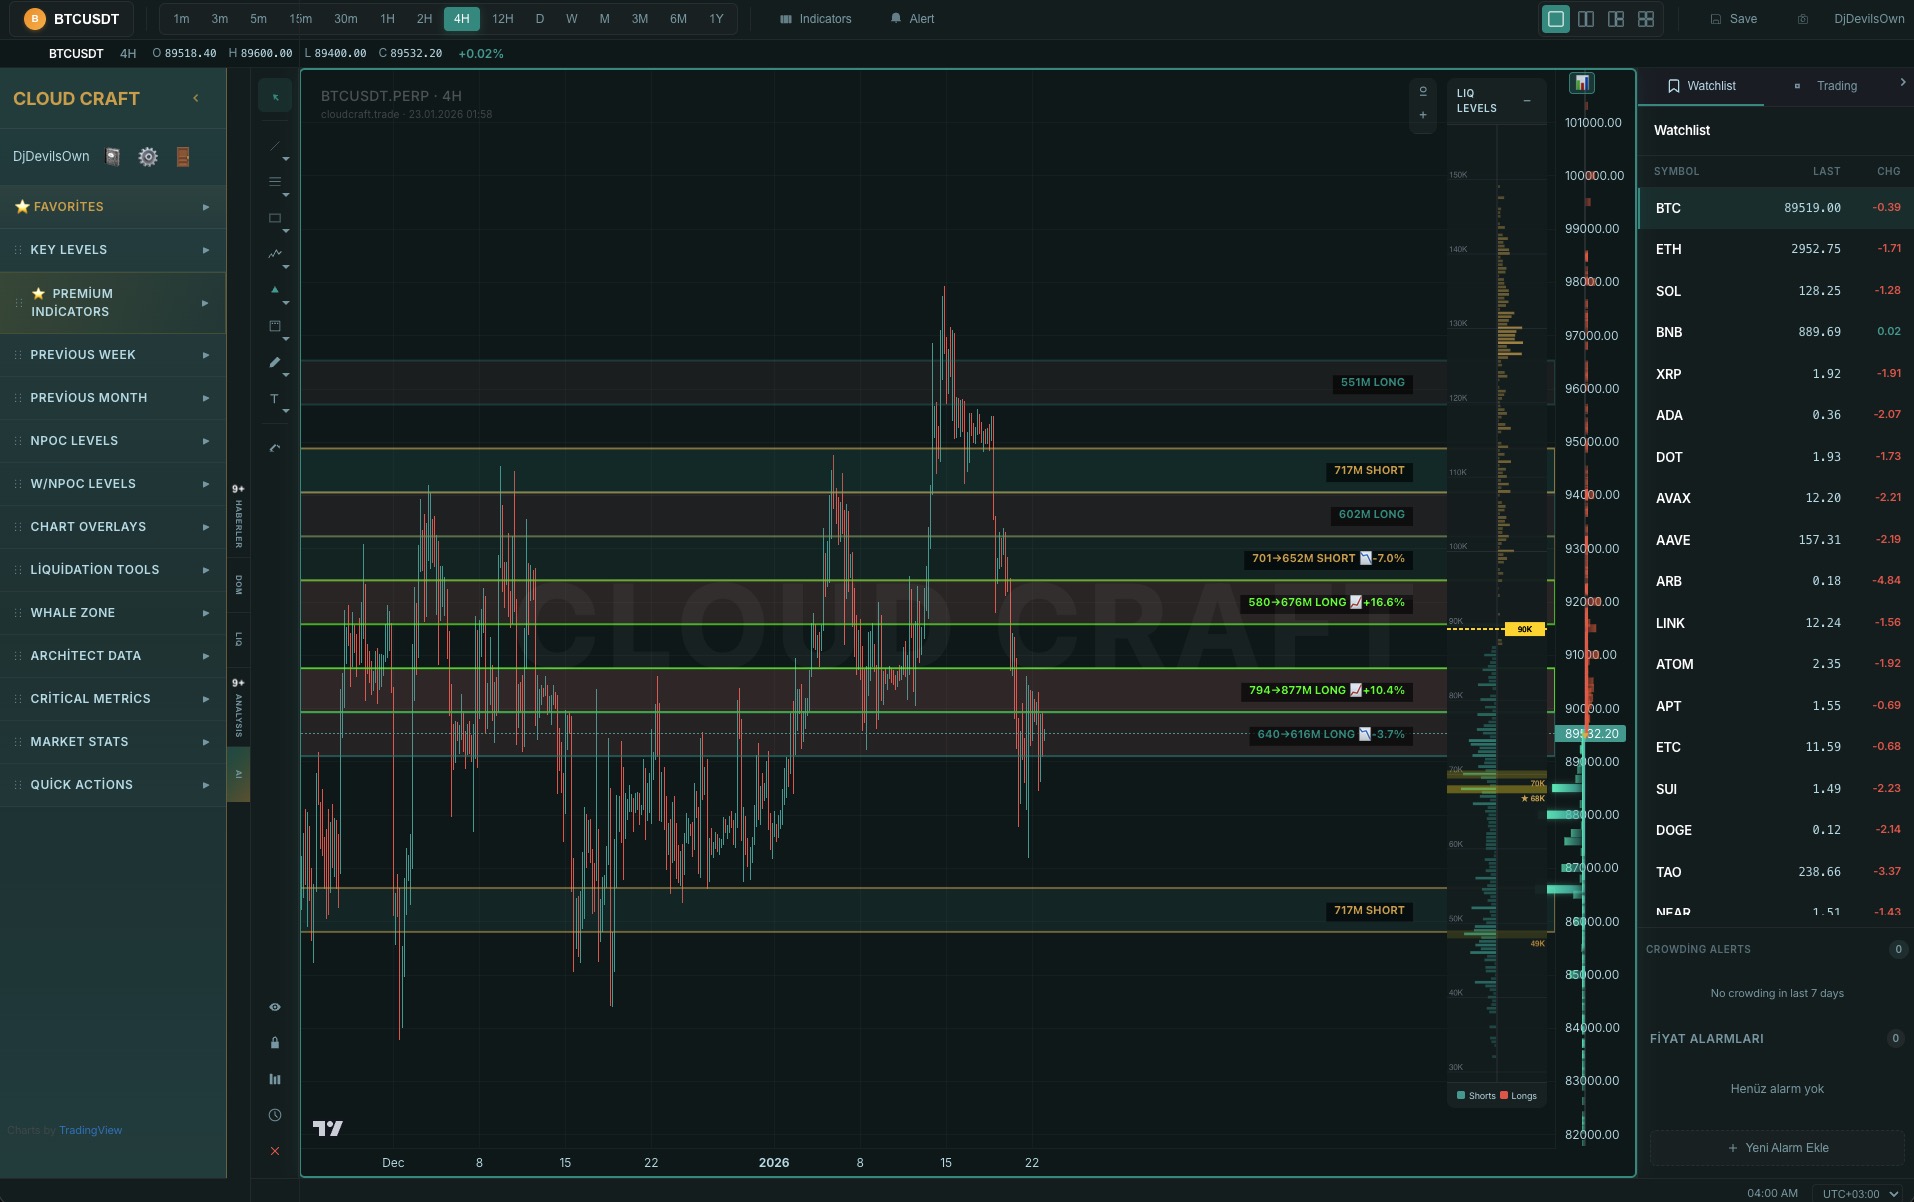Select the calendar/range measure tool
Image resolution: width=1914 pixels, height=1202 pixels.
(275, 326)
